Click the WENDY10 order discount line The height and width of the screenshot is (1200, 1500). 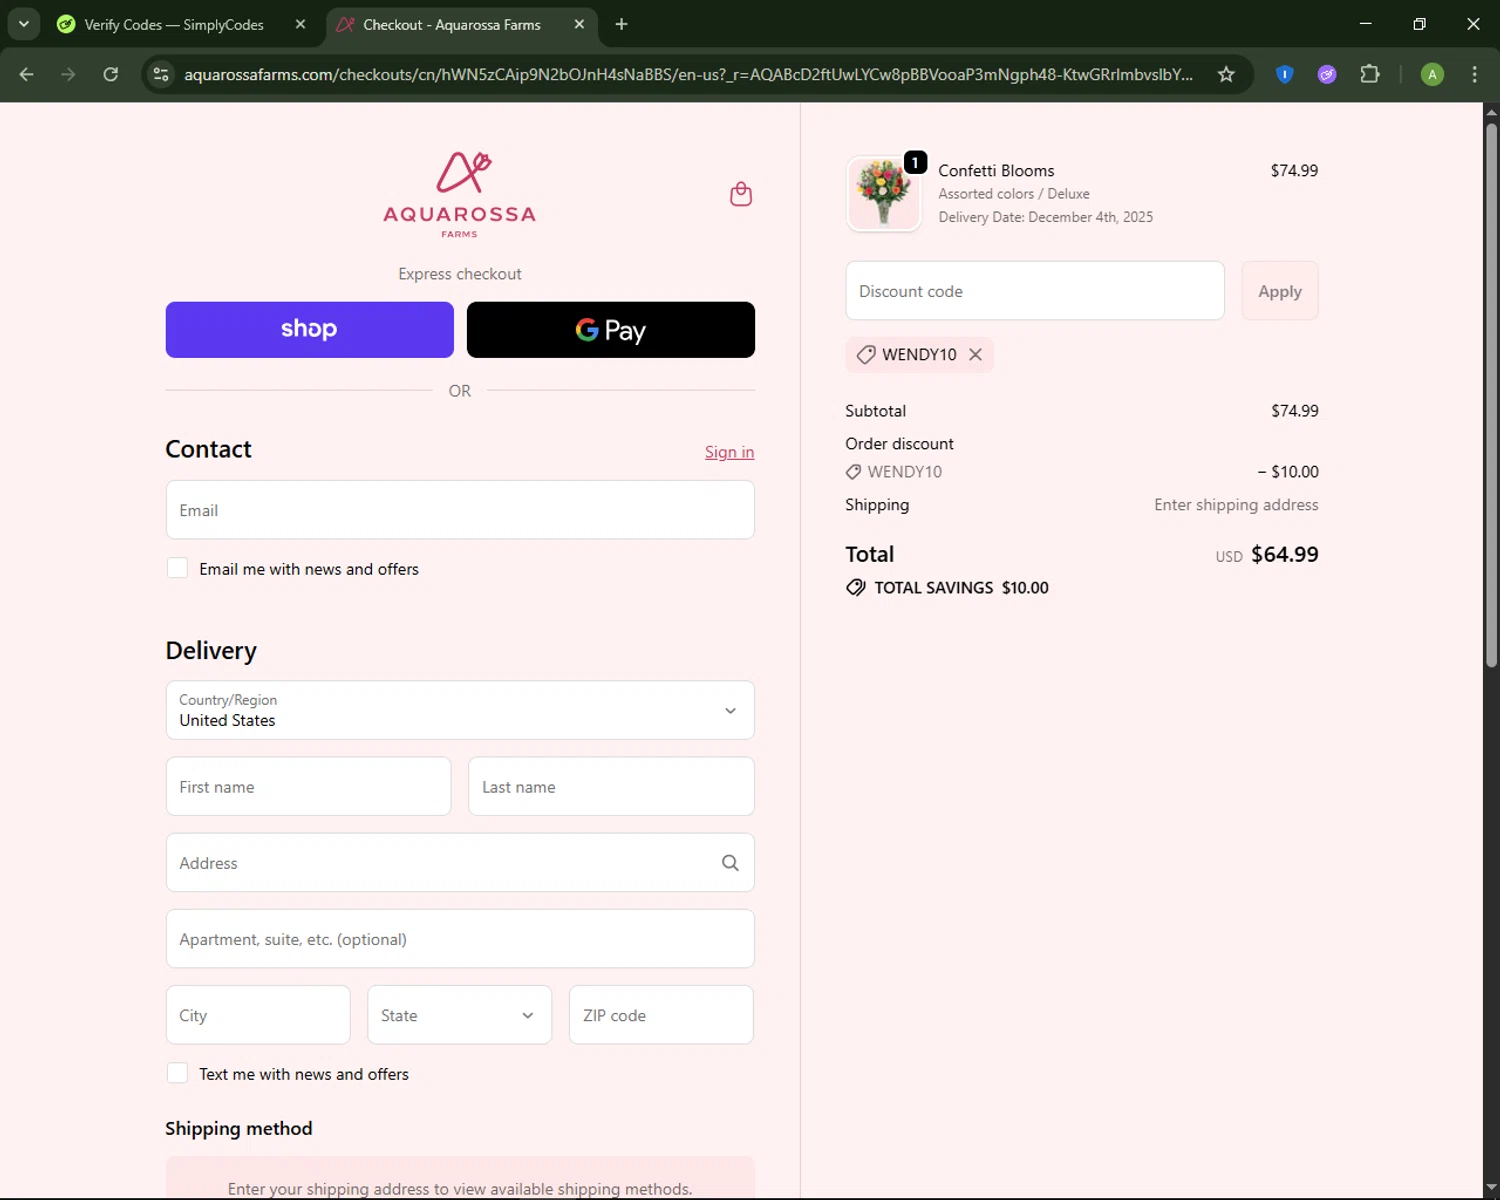[1082, 472]
